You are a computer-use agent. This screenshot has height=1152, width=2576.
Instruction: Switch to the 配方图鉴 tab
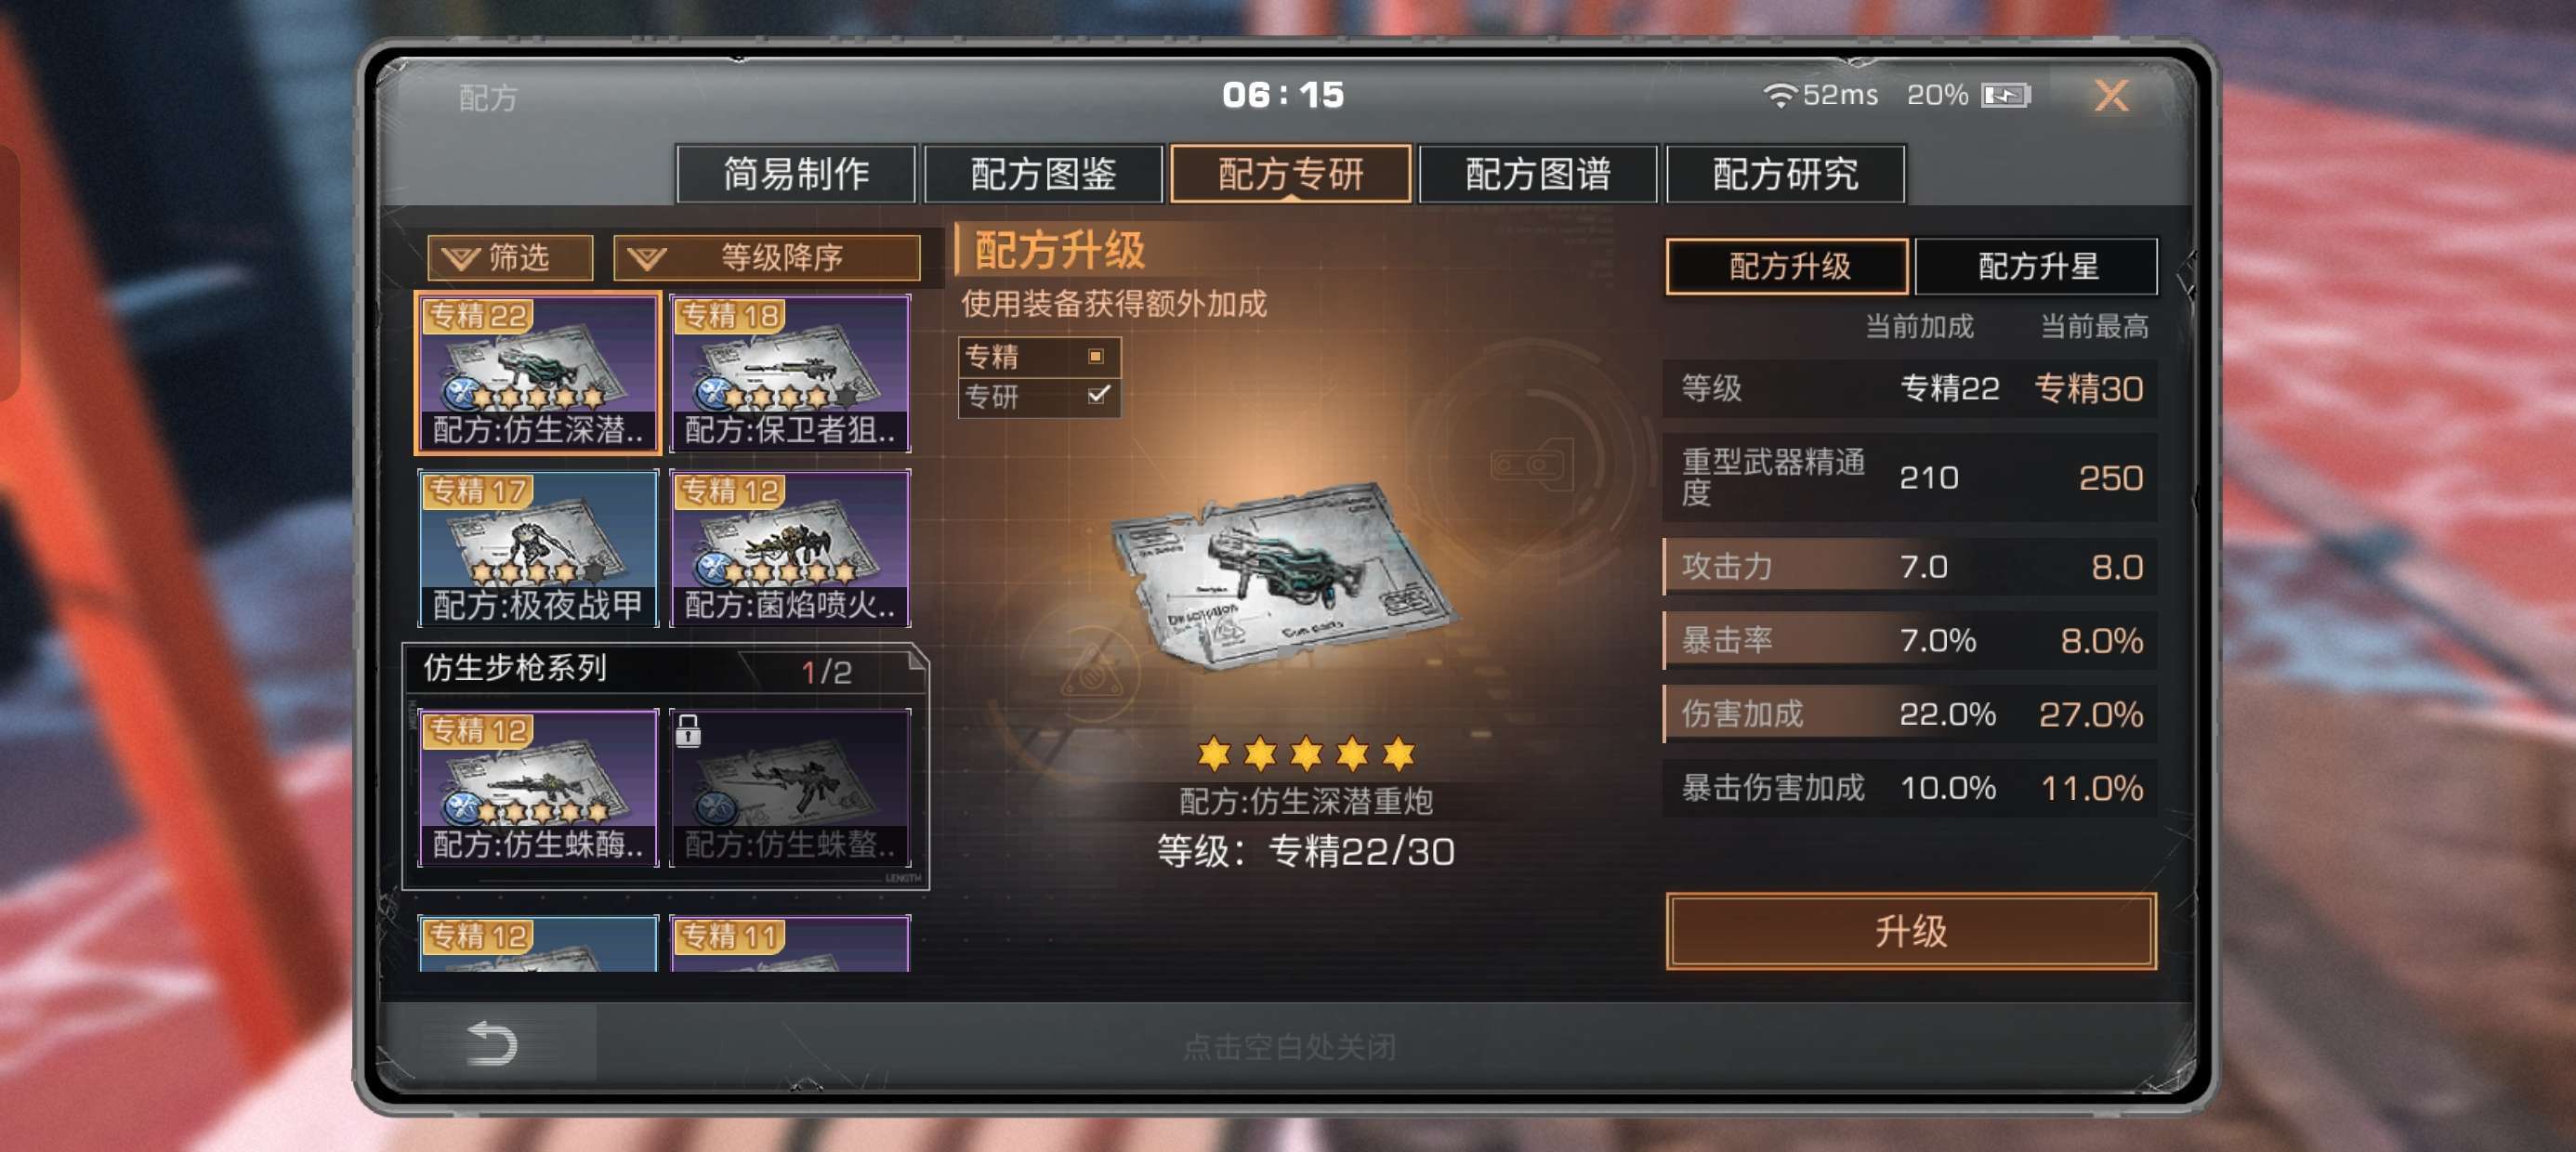[x=1043, y=174]
